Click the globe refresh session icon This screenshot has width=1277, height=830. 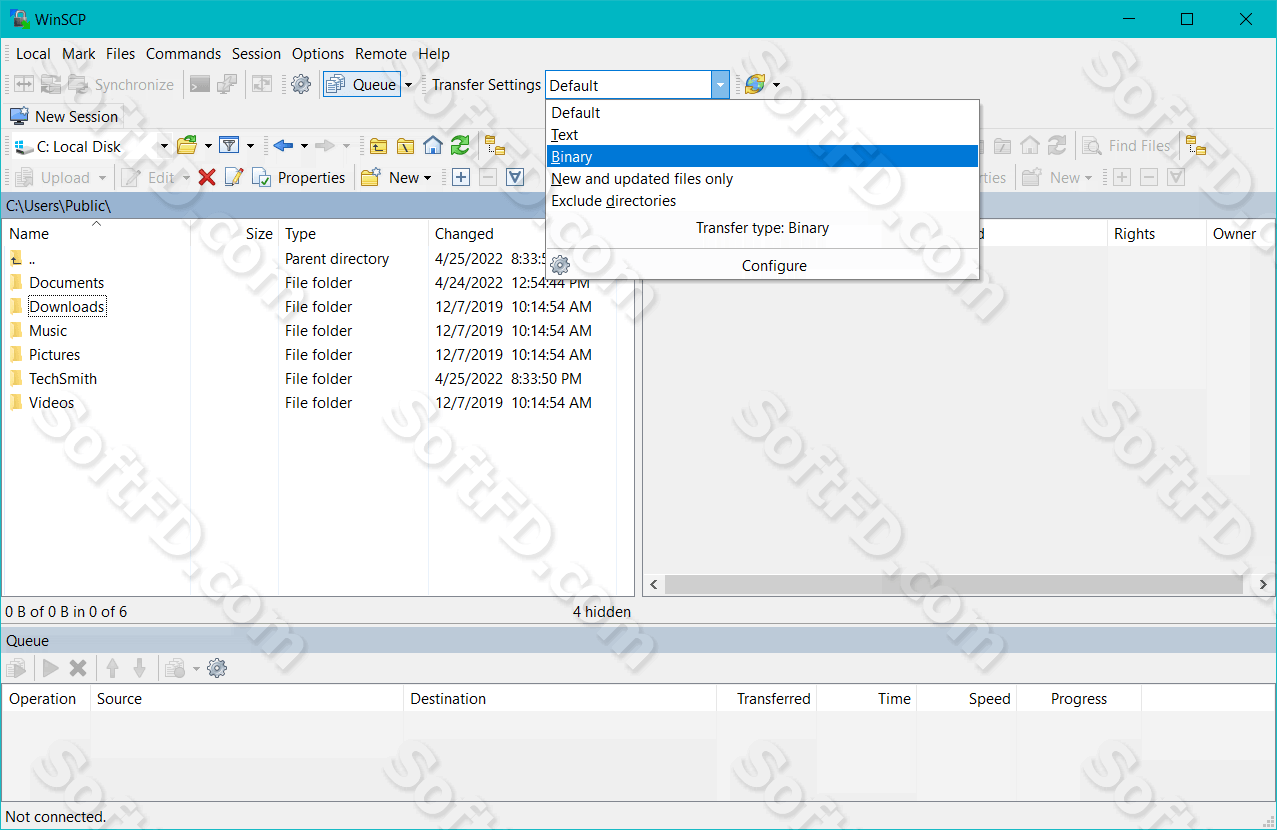point(755,85)
